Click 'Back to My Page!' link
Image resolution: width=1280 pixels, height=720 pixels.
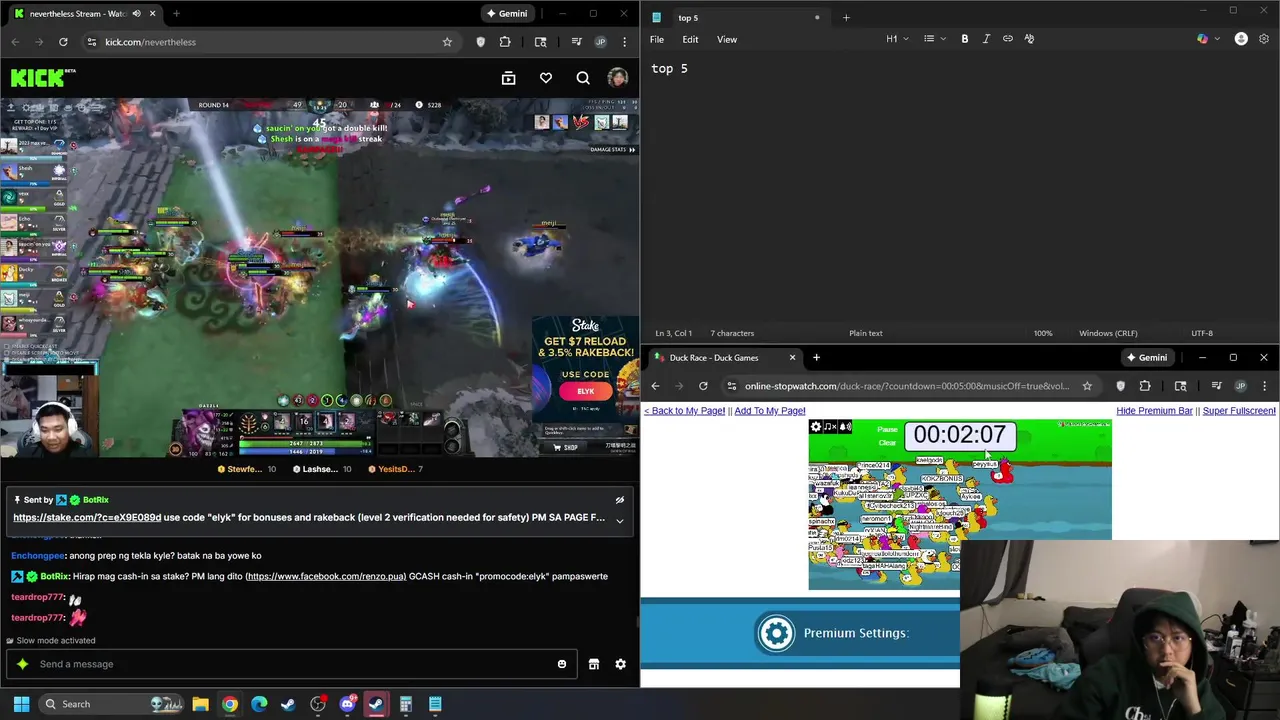684,411
